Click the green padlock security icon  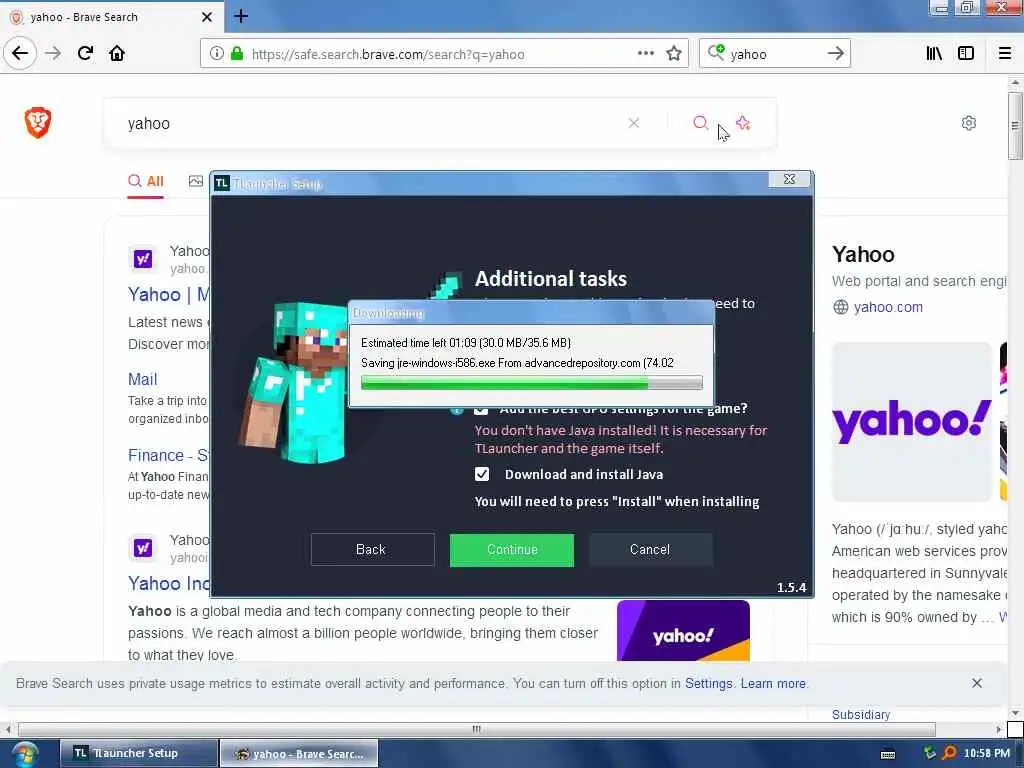[237, 54]
